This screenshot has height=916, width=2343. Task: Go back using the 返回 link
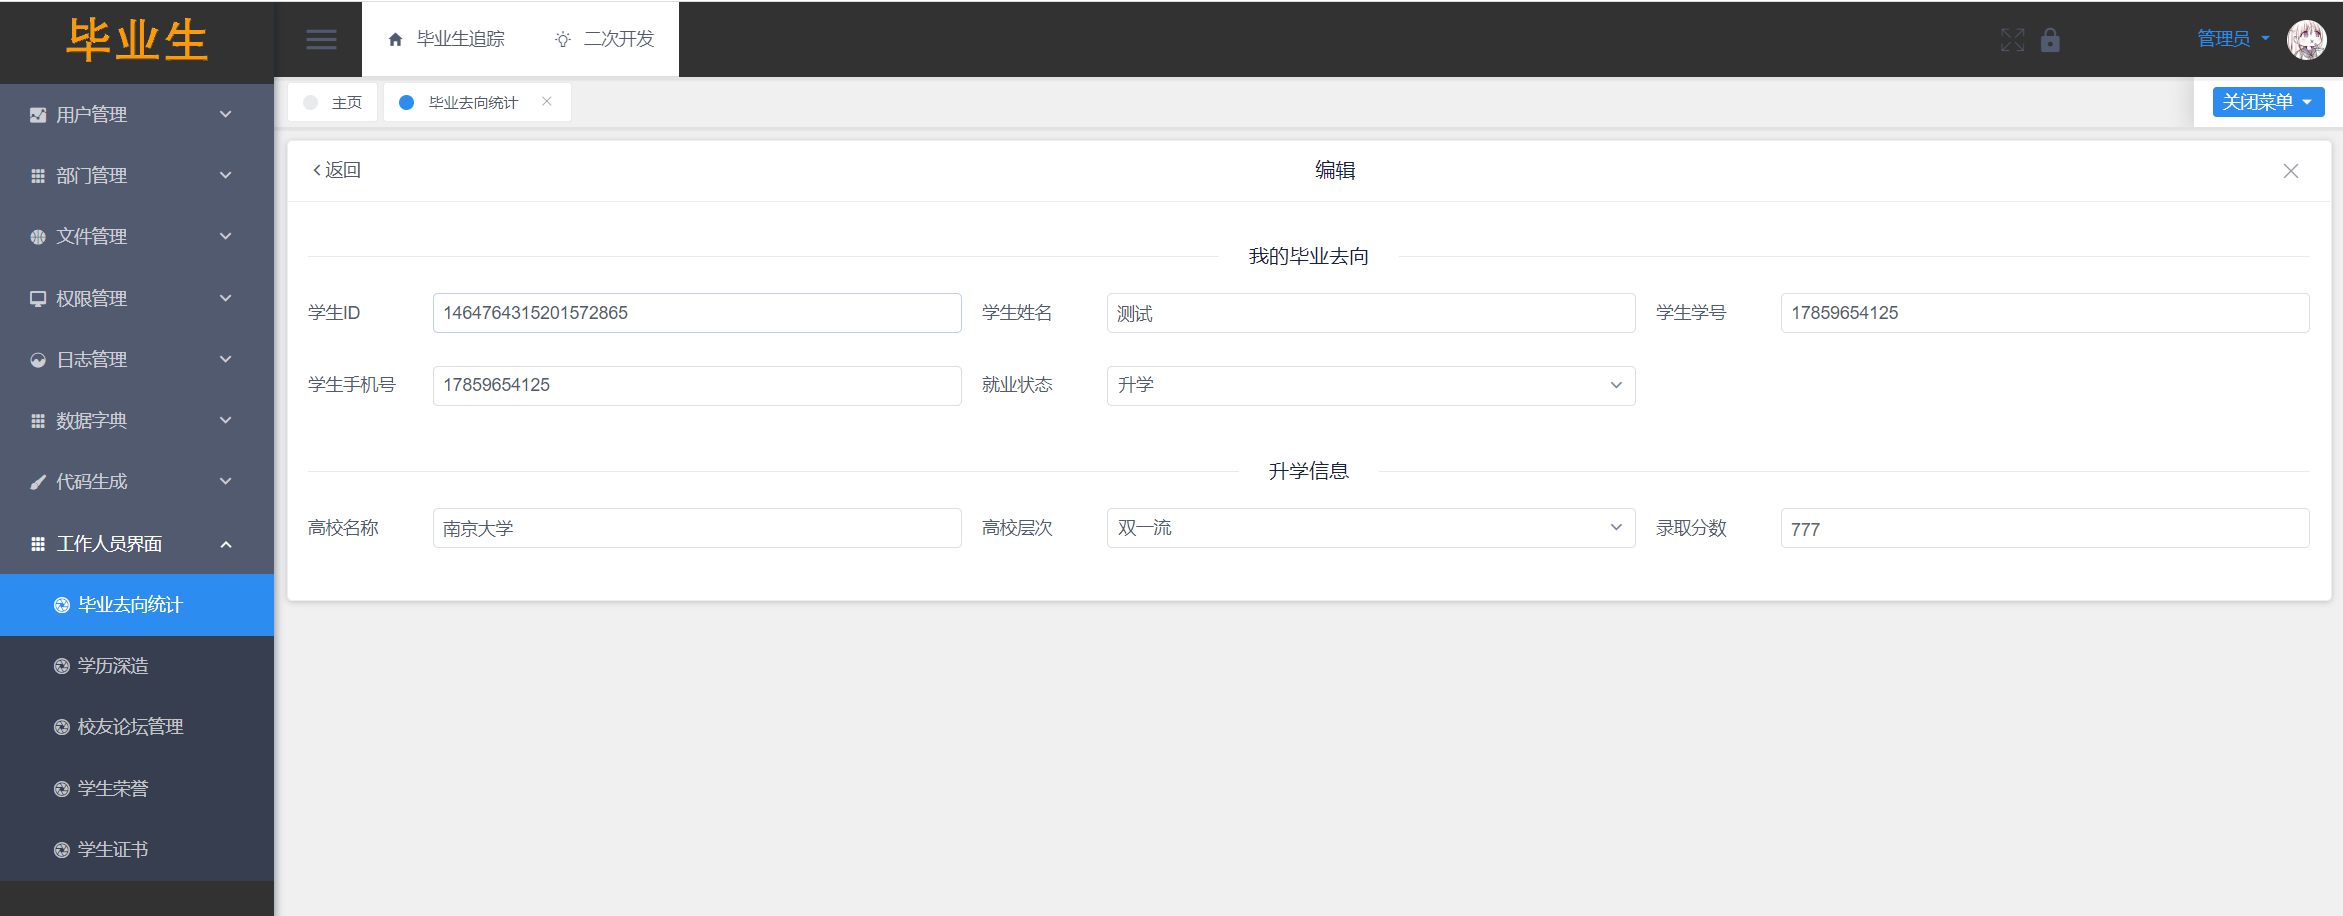[x=337, y=170]
